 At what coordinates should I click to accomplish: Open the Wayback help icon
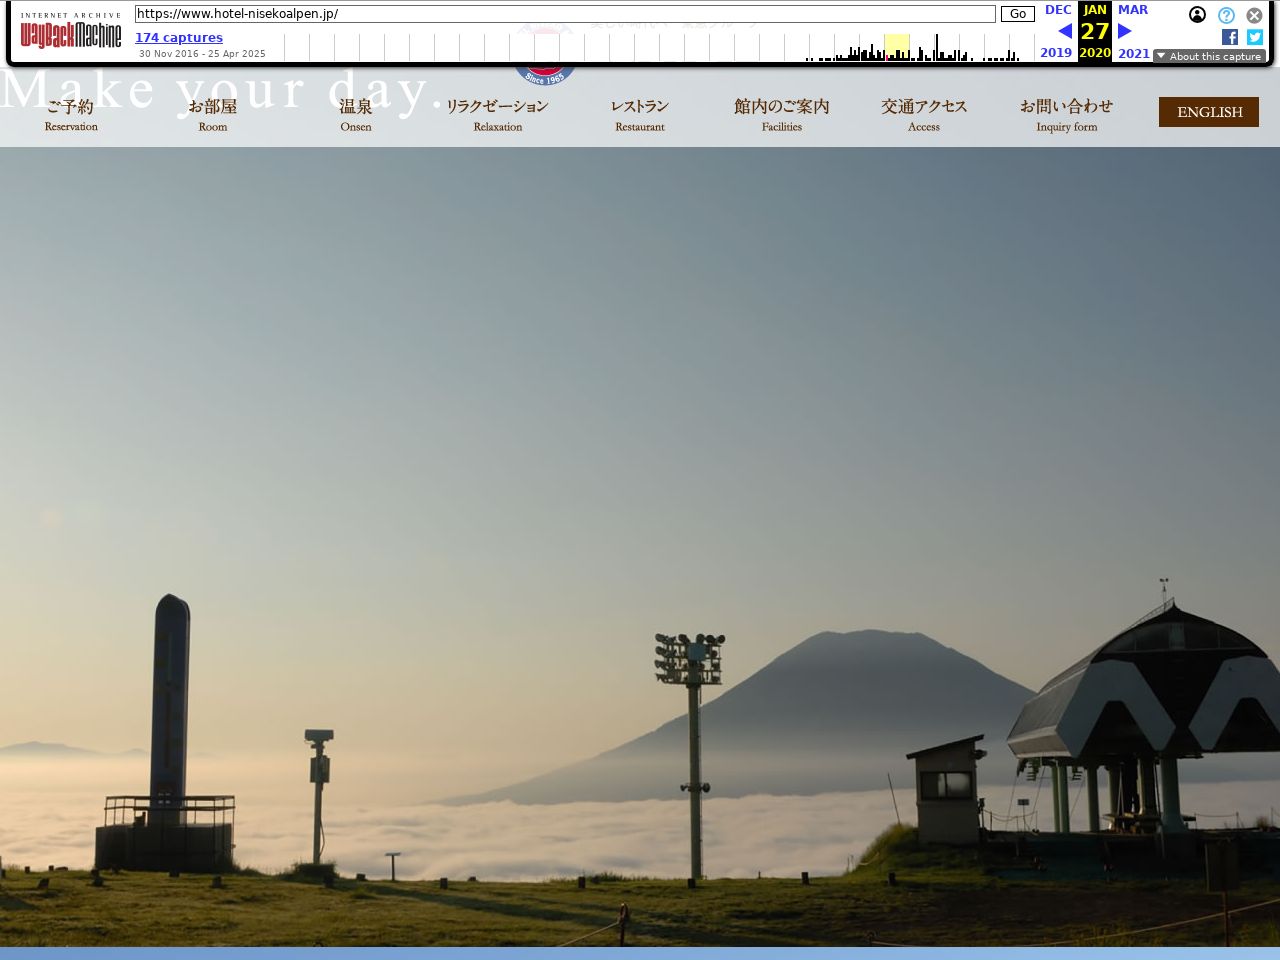click(1226, 15)
